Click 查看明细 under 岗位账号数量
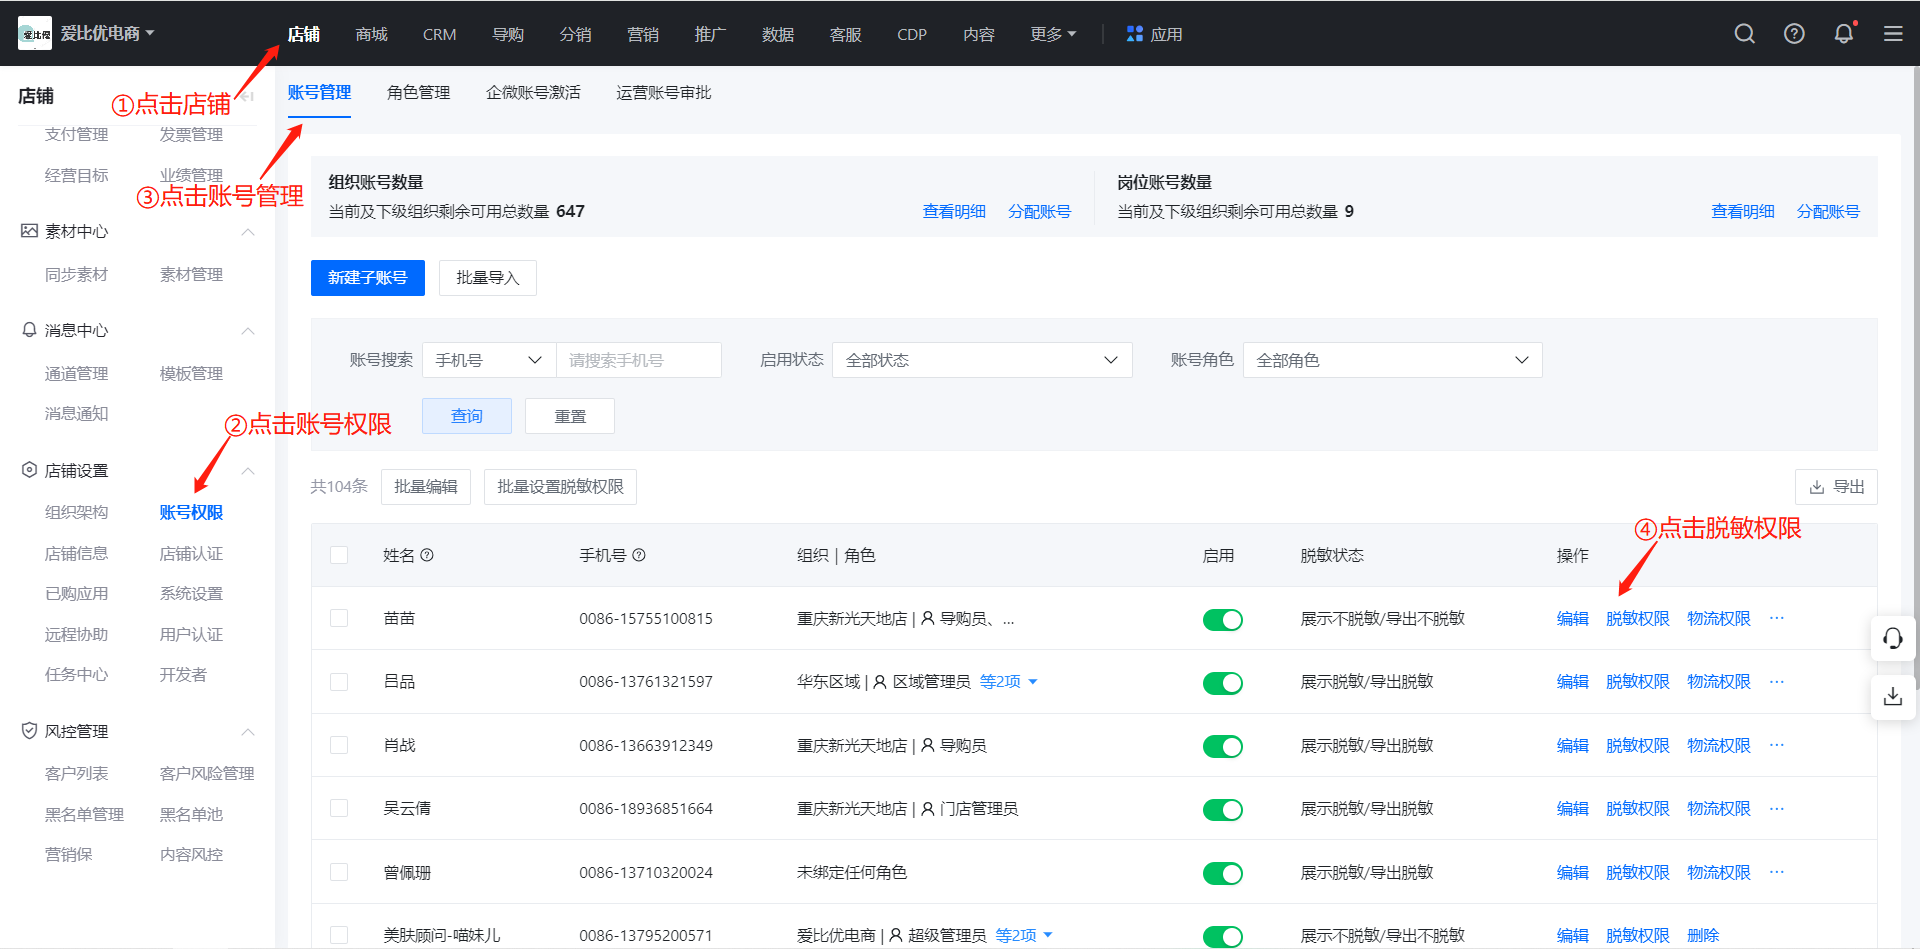The image size is (1920, 949). (x=1743, y=211)
